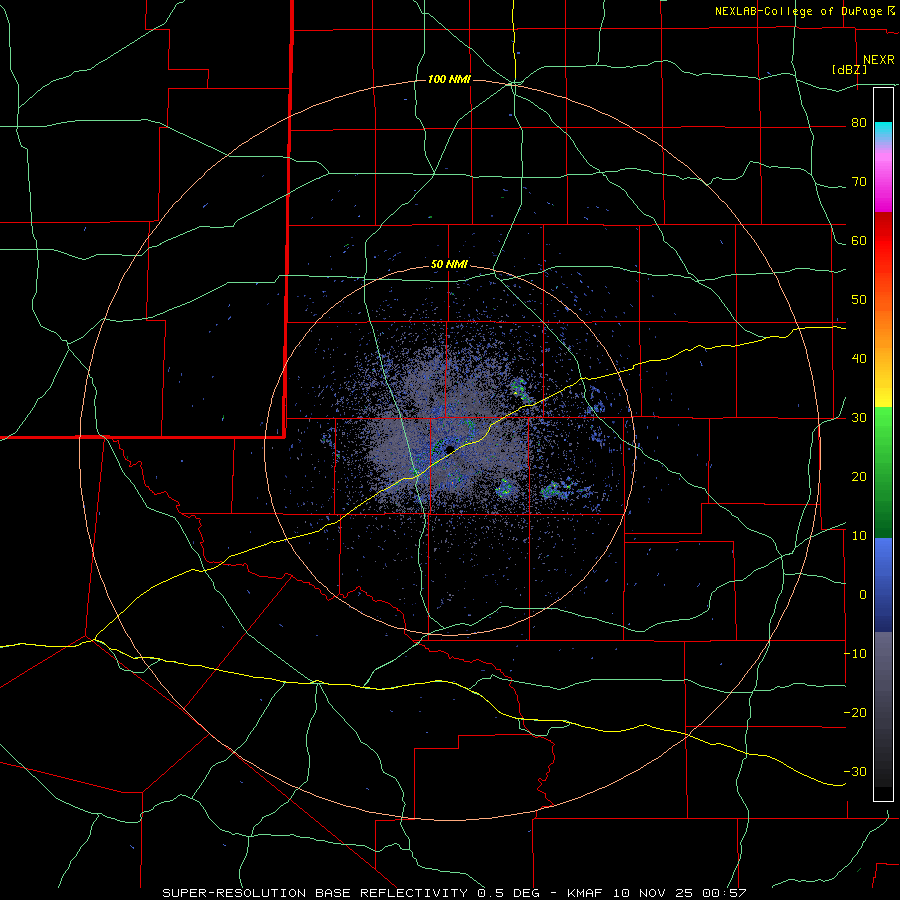This screenshot has width=900, height=900.
Task: Click the -20 dBZ scale value
Action: [855, 712]
